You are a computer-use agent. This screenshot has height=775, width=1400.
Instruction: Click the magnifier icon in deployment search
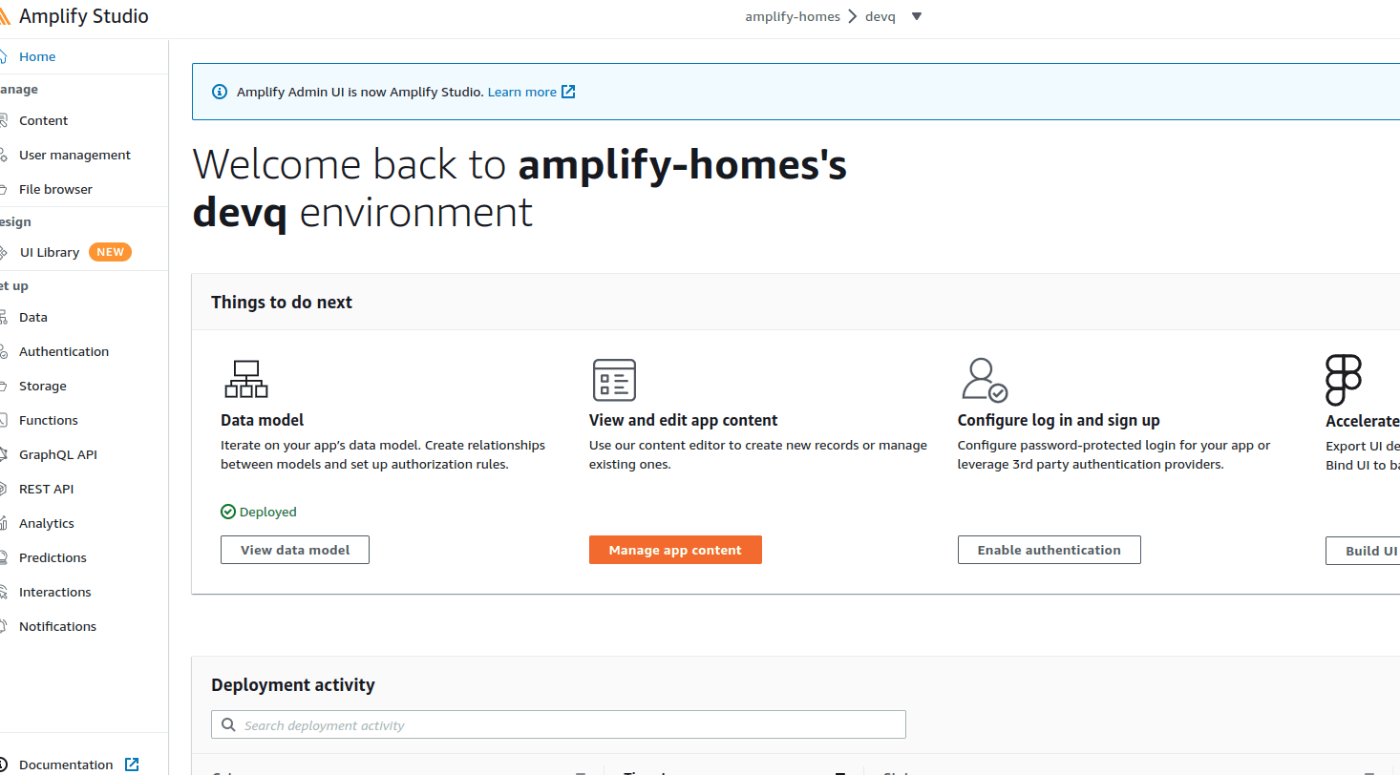pyautogui.click(x=229, y=725)
